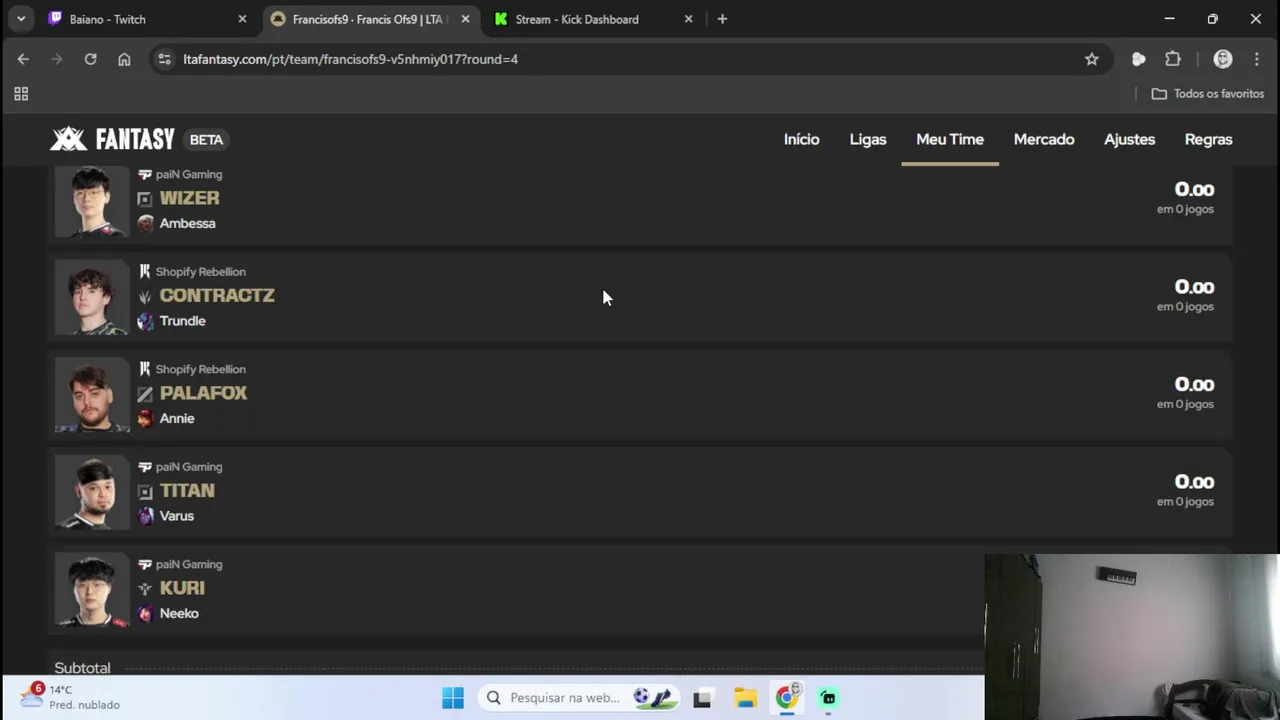Click CONTRACTZ's player photo

92,298
